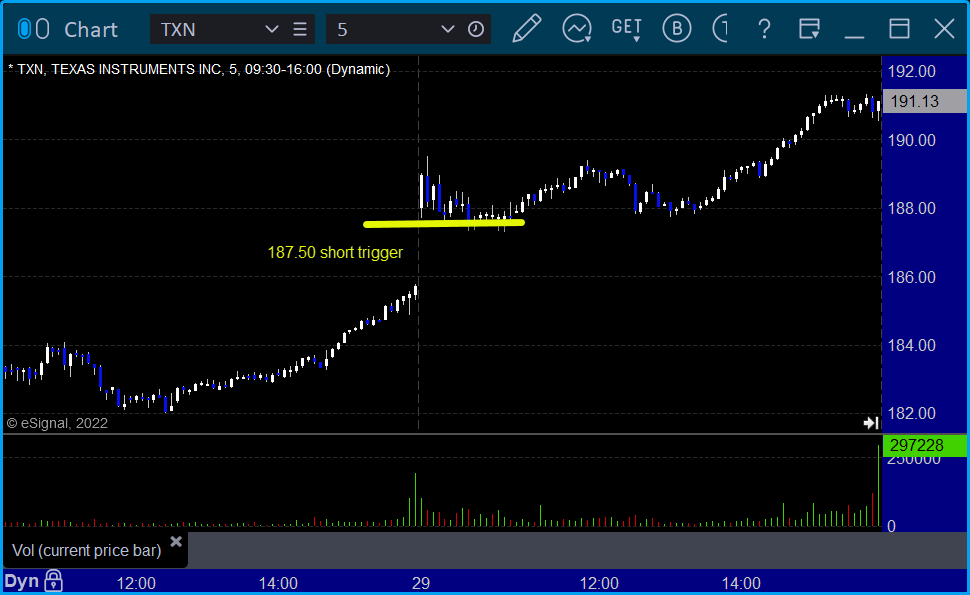Click the 192.00 price axis label
Image resolution: width=970 pixels, height=595 pixels.
coord(911,71)
